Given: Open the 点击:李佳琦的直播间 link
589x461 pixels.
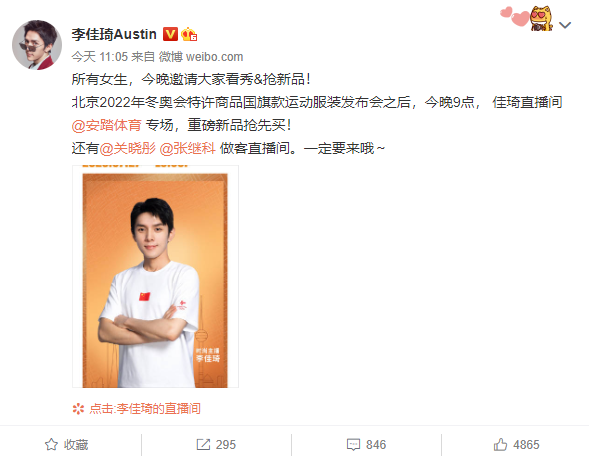Looking at the screenshot, I should [145, 408].
